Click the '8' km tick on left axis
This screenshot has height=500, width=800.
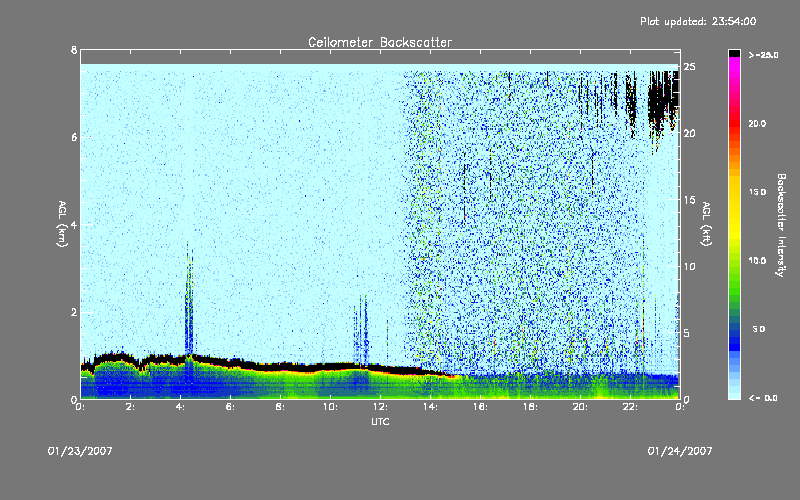pos(74,50)
